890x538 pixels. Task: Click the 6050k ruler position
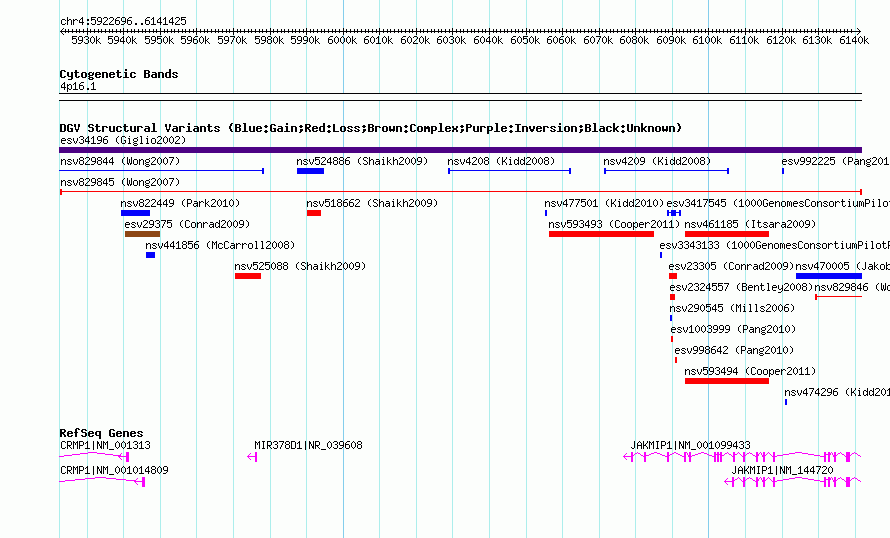(x=525, y=40)
